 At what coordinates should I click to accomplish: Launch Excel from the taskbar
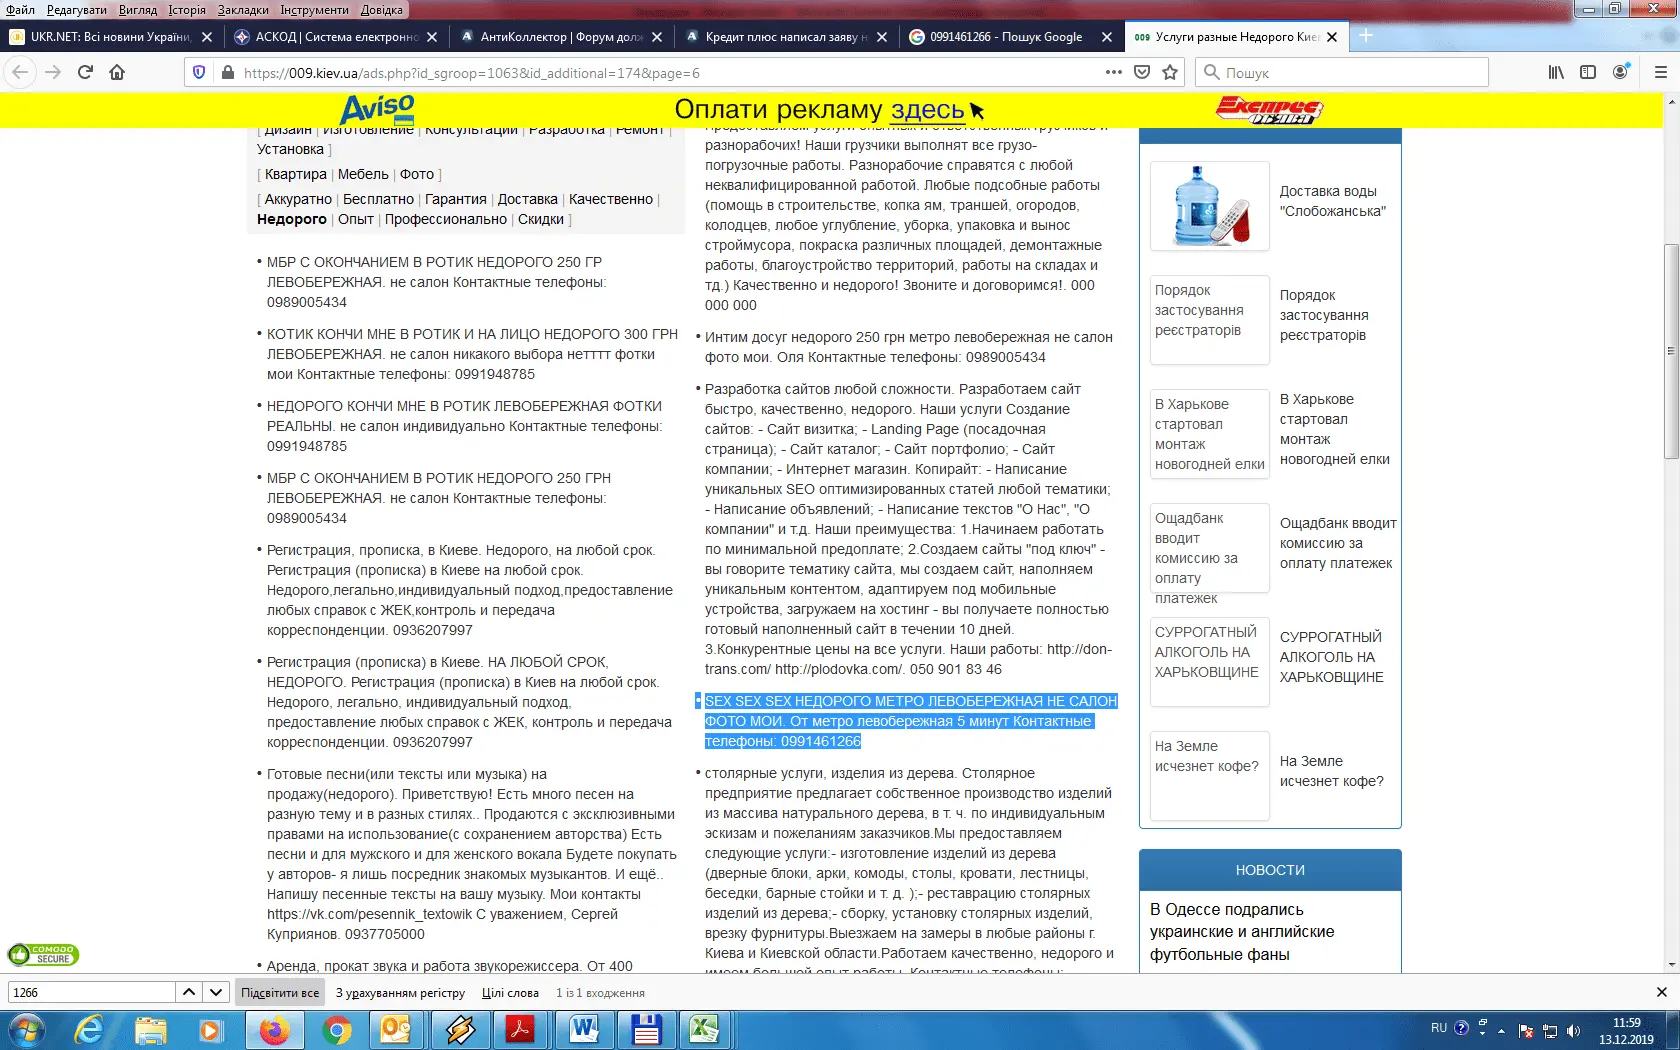[705, 1029]
